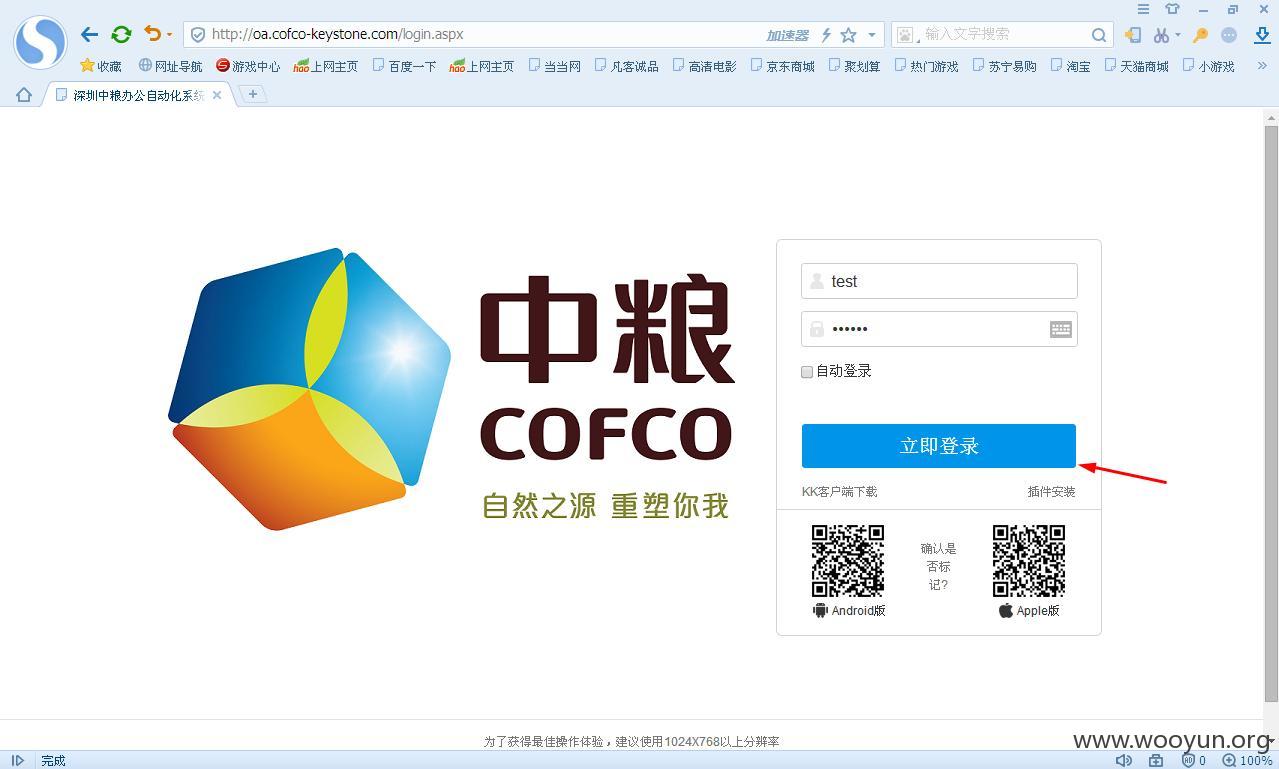Open the 百度一下 bookmark
Image resolution: width=1279 pixels, height=769 pixels.
(x=404, y=66)
